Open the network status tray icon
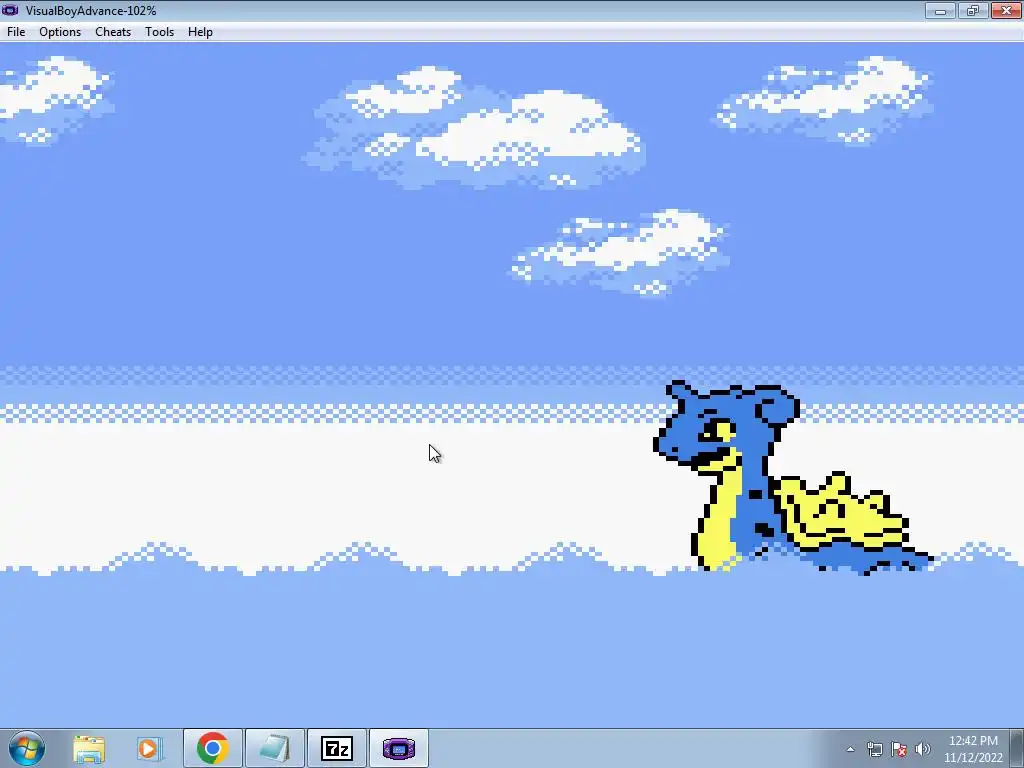 [874, 749]
